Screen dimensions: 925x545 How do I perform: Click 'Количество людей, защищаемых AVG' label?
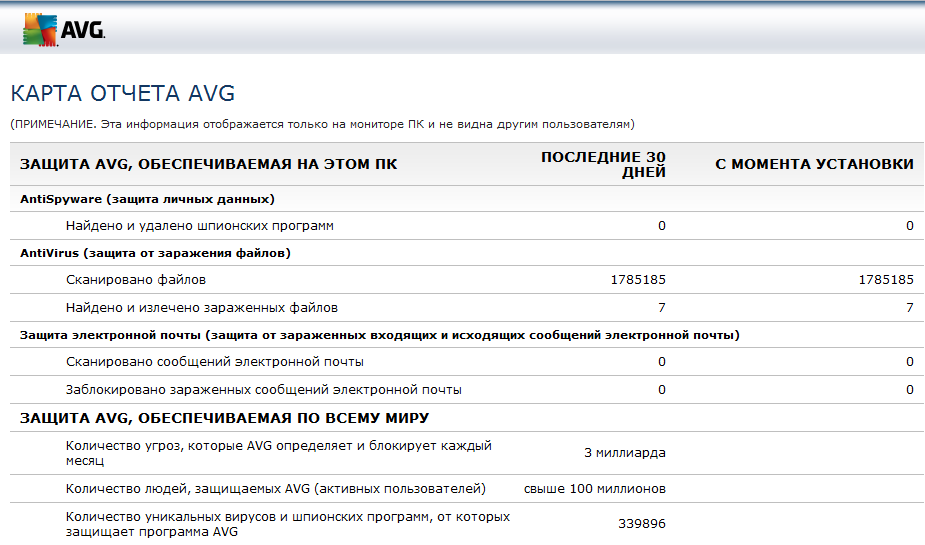click(275, 489)
